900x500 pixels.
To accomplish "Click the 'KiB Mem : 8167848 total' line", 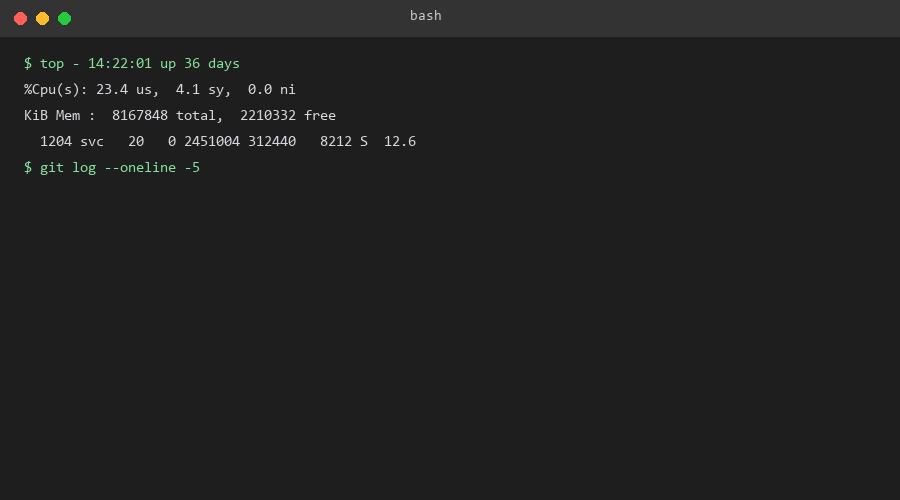I will pos(180,115).
